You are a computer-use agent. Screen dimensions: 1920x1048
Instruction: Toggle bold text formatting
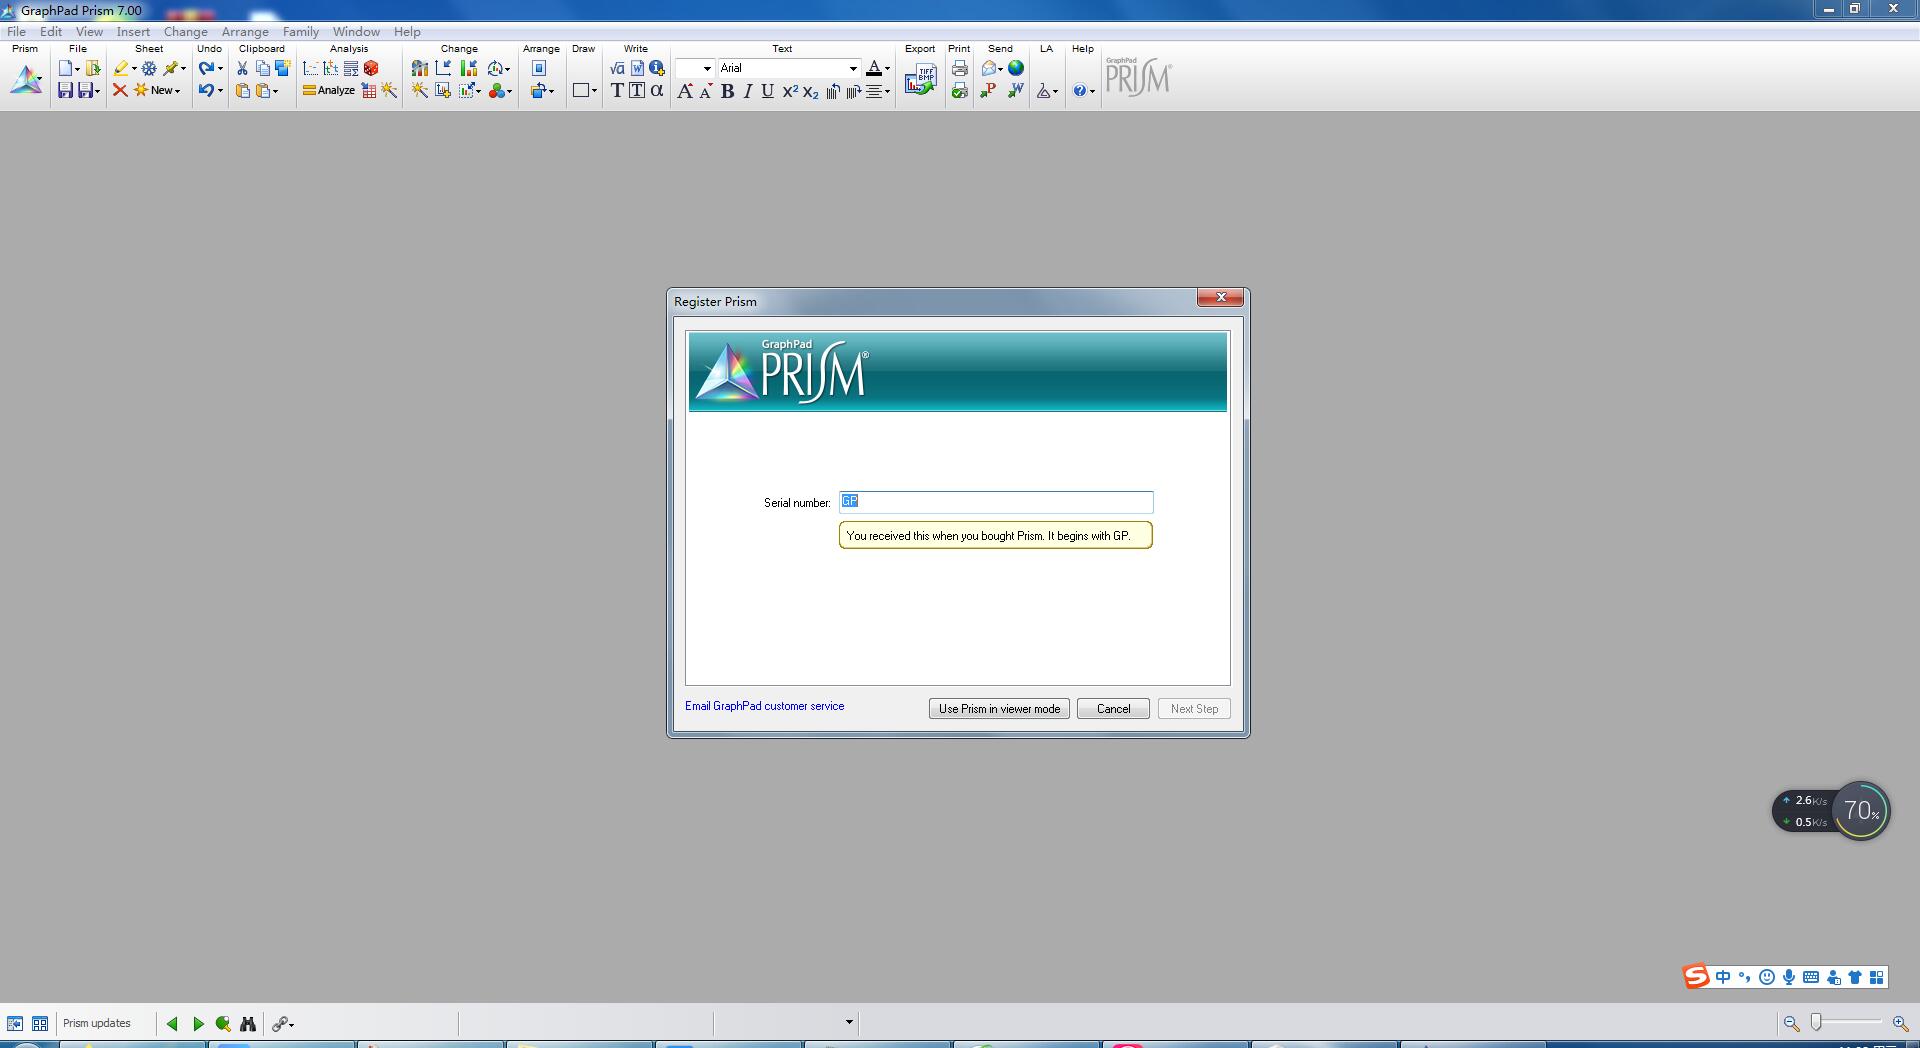(727, 92)
